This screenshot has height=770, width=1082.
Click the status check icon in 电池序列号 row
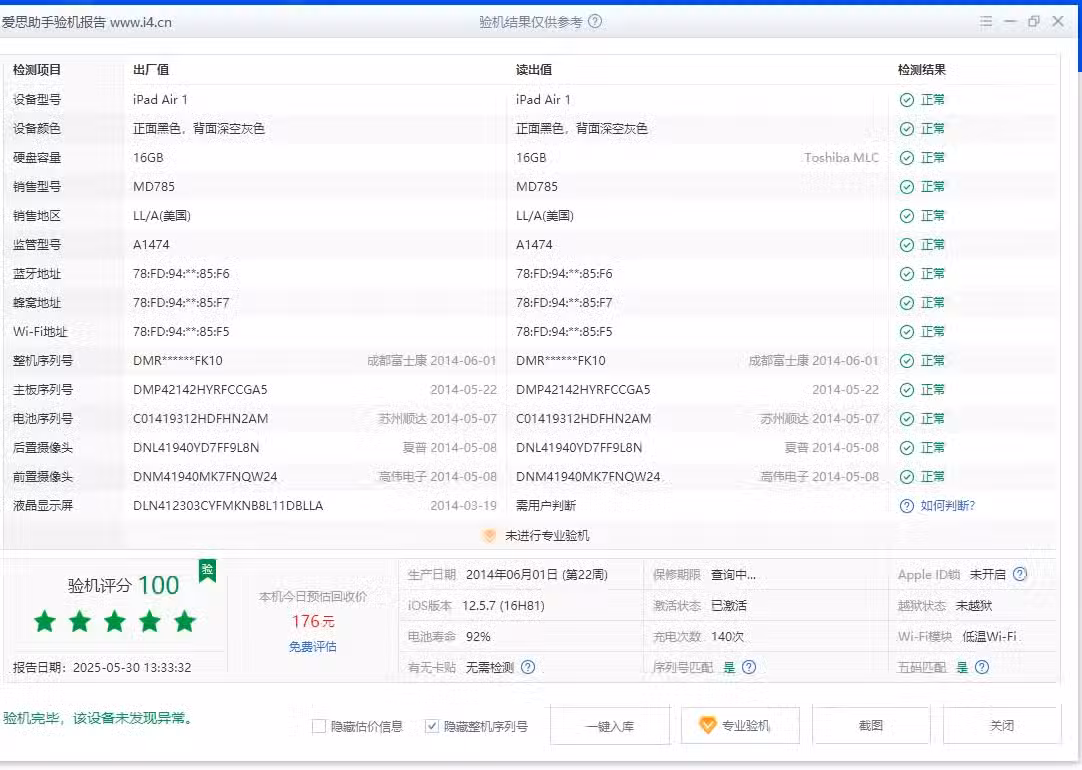(x=907, y=419)
